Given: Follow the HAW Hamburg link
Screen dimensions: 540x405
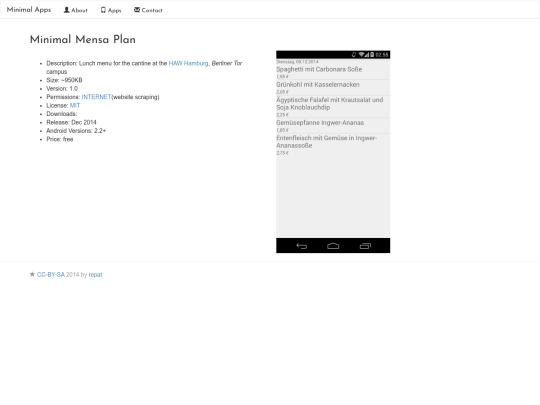Looking at the screenshot, I should tap(188, 63).
